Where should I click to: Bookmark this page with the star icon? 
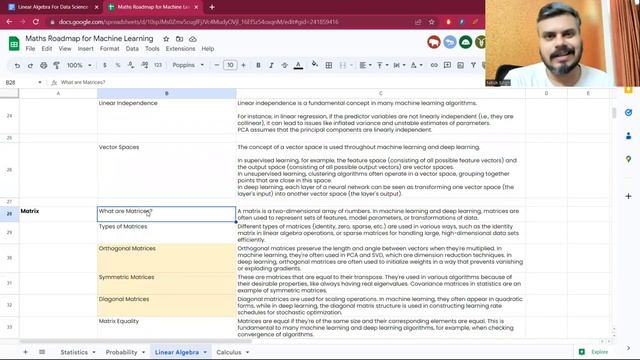[x=432, y=22]
